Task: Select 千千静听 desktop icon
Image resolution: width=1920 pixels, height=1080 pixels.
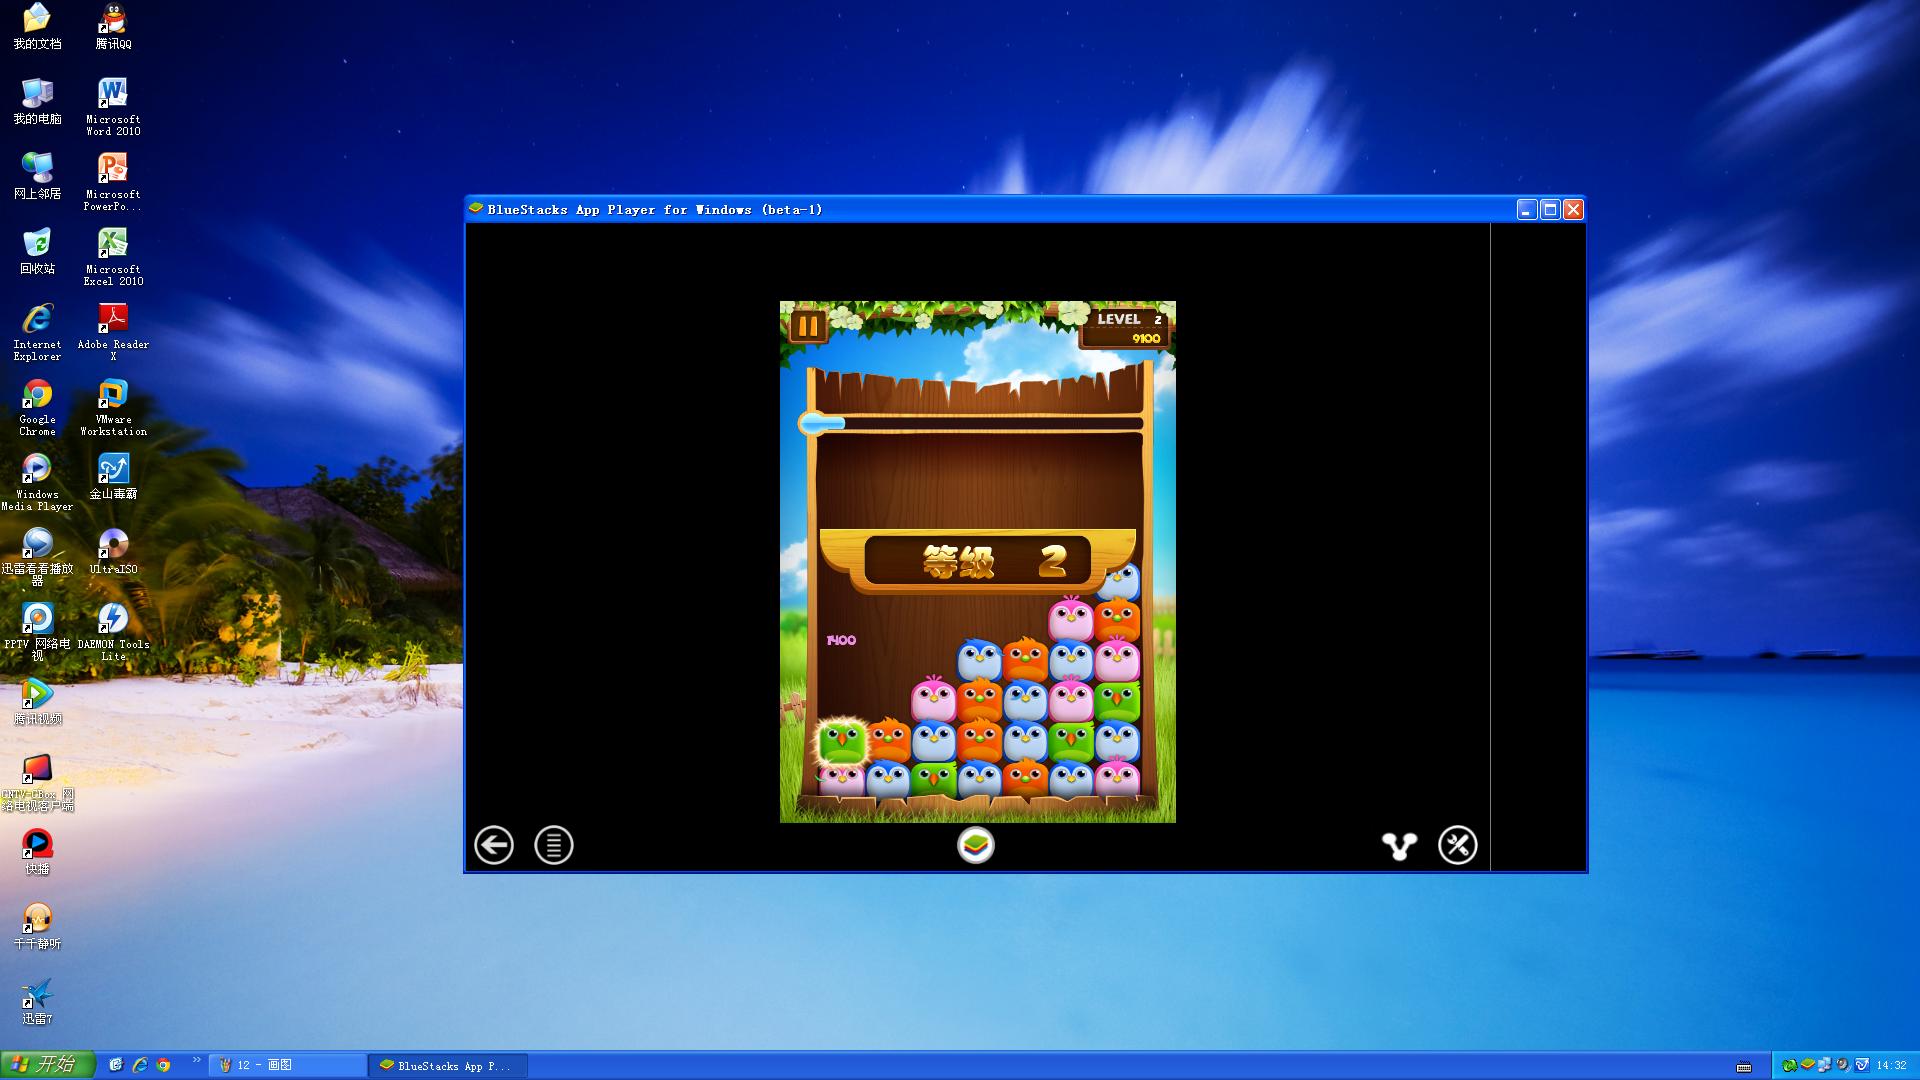Action: (37, 926)
